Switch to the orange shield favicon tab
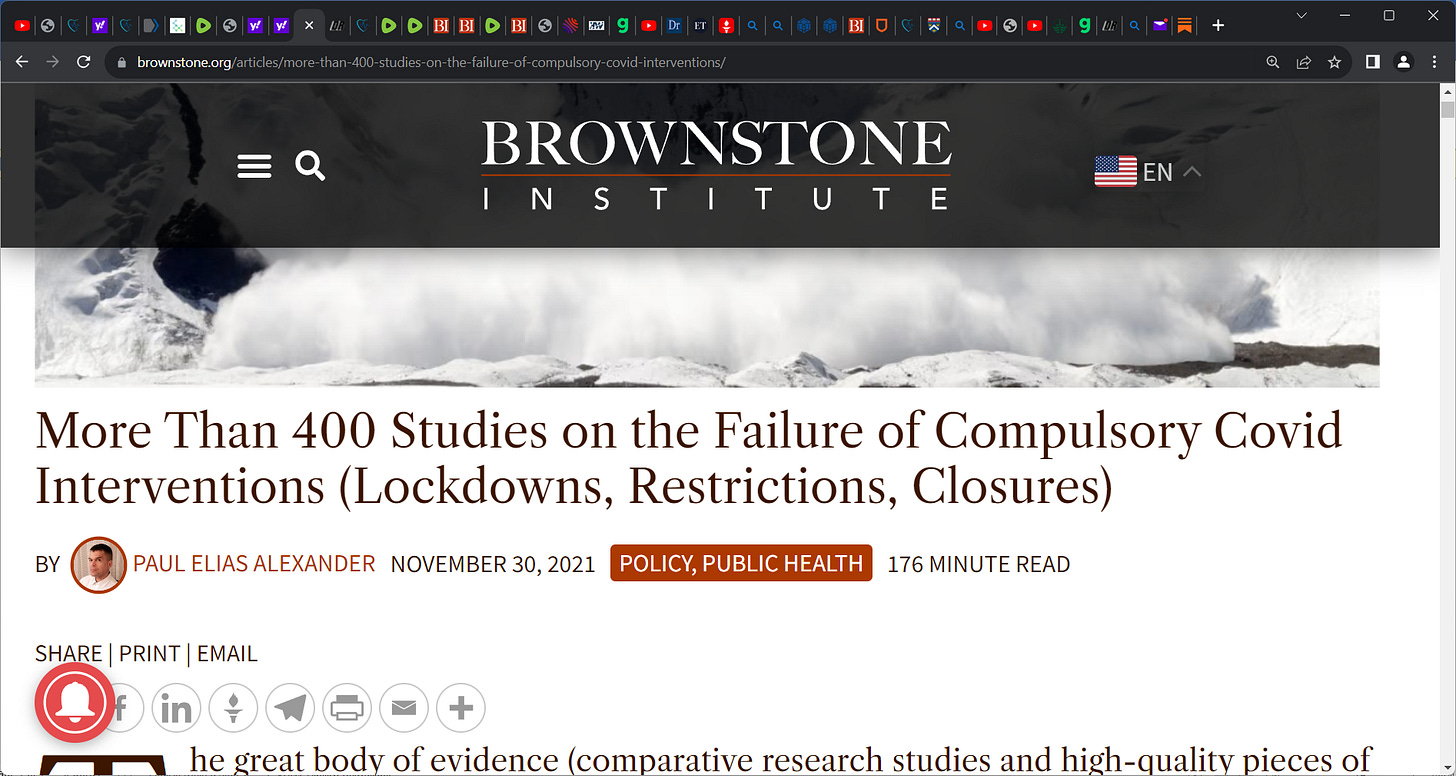Image resolution: width=1456 pixels, height=776 pixels. 881,25
